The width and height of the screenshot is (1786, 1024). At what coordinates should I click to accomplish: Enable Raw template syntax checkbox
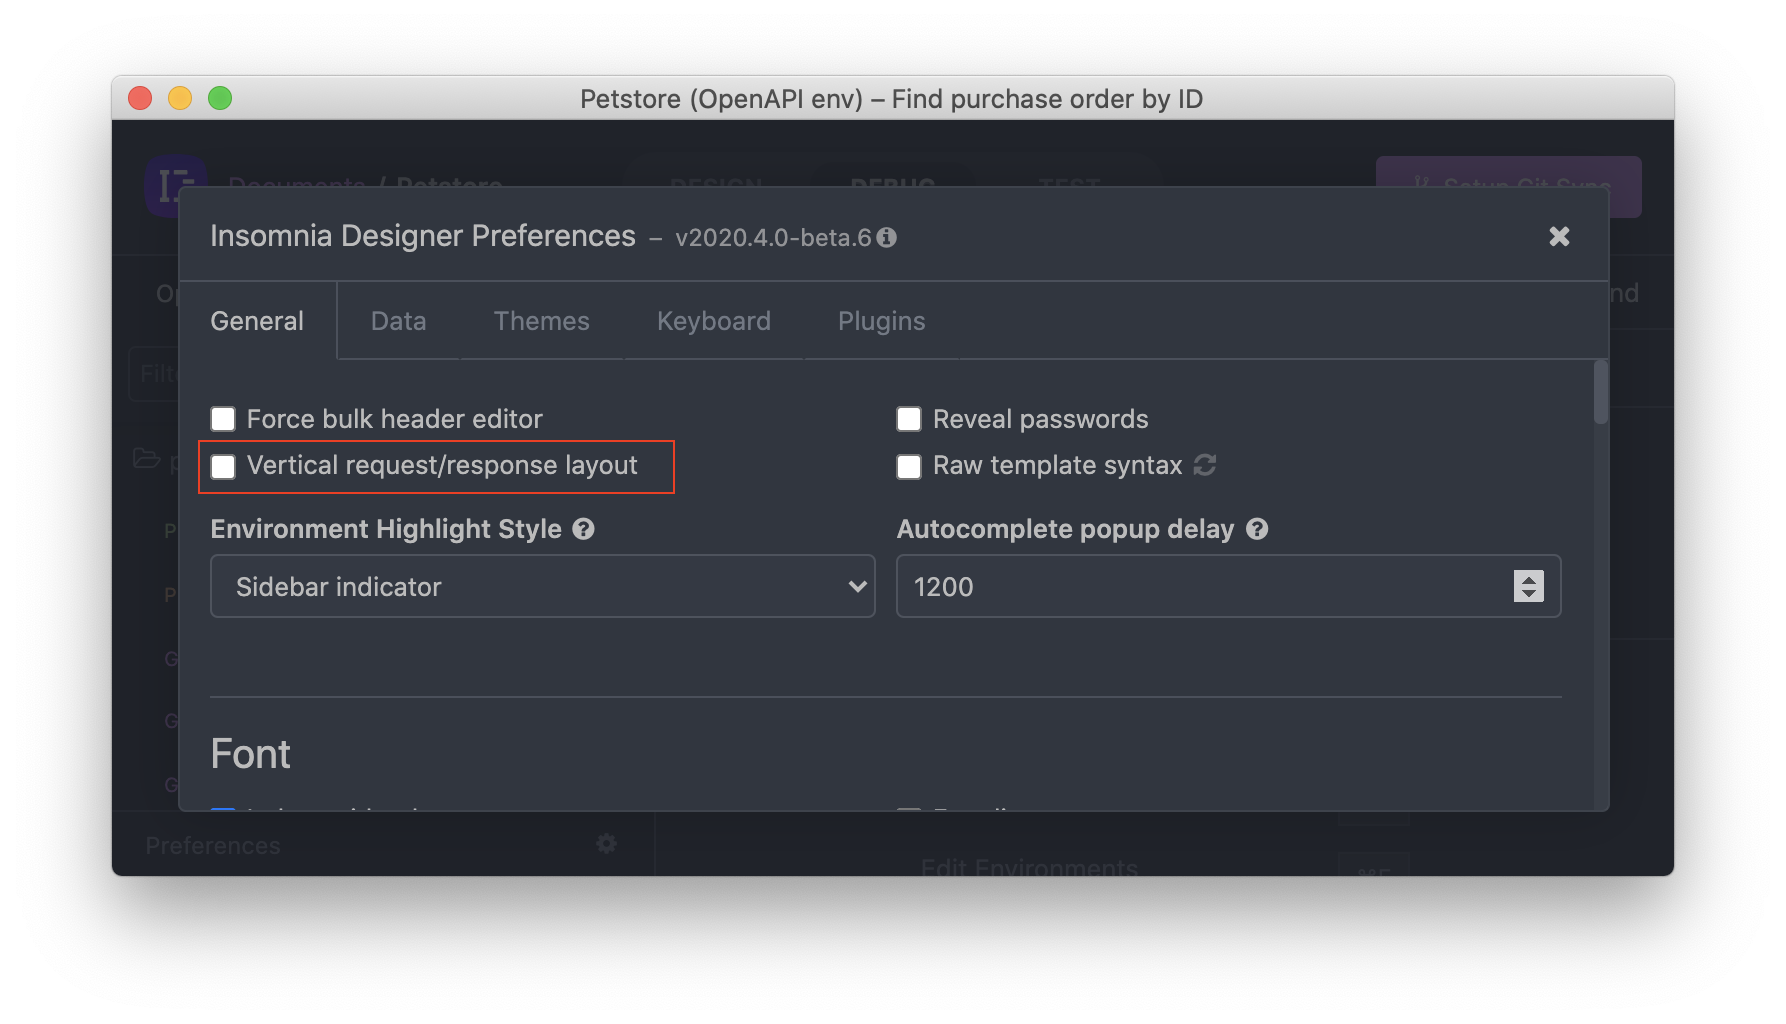[x=909, y=466]
